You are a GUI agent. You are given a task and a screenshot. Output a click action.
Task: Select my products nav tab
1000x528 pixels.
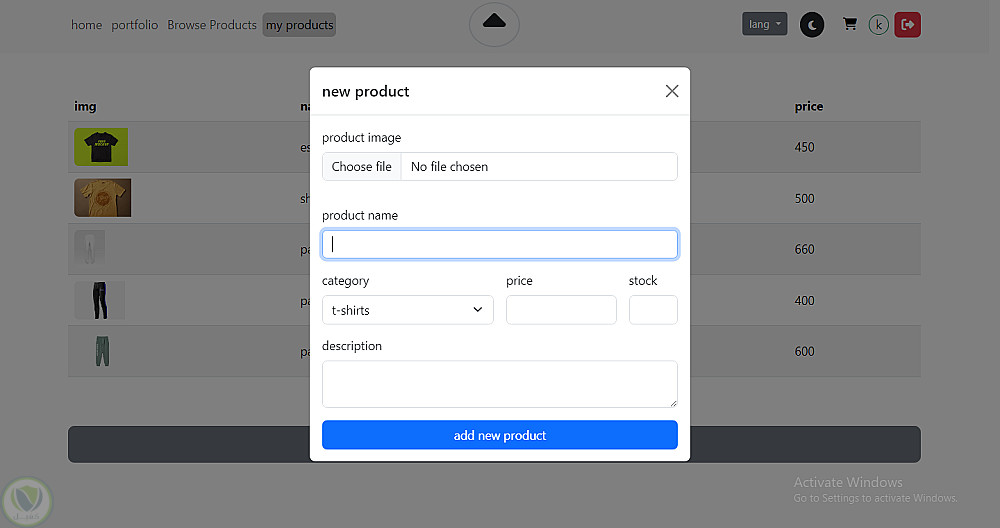[299, 25]
